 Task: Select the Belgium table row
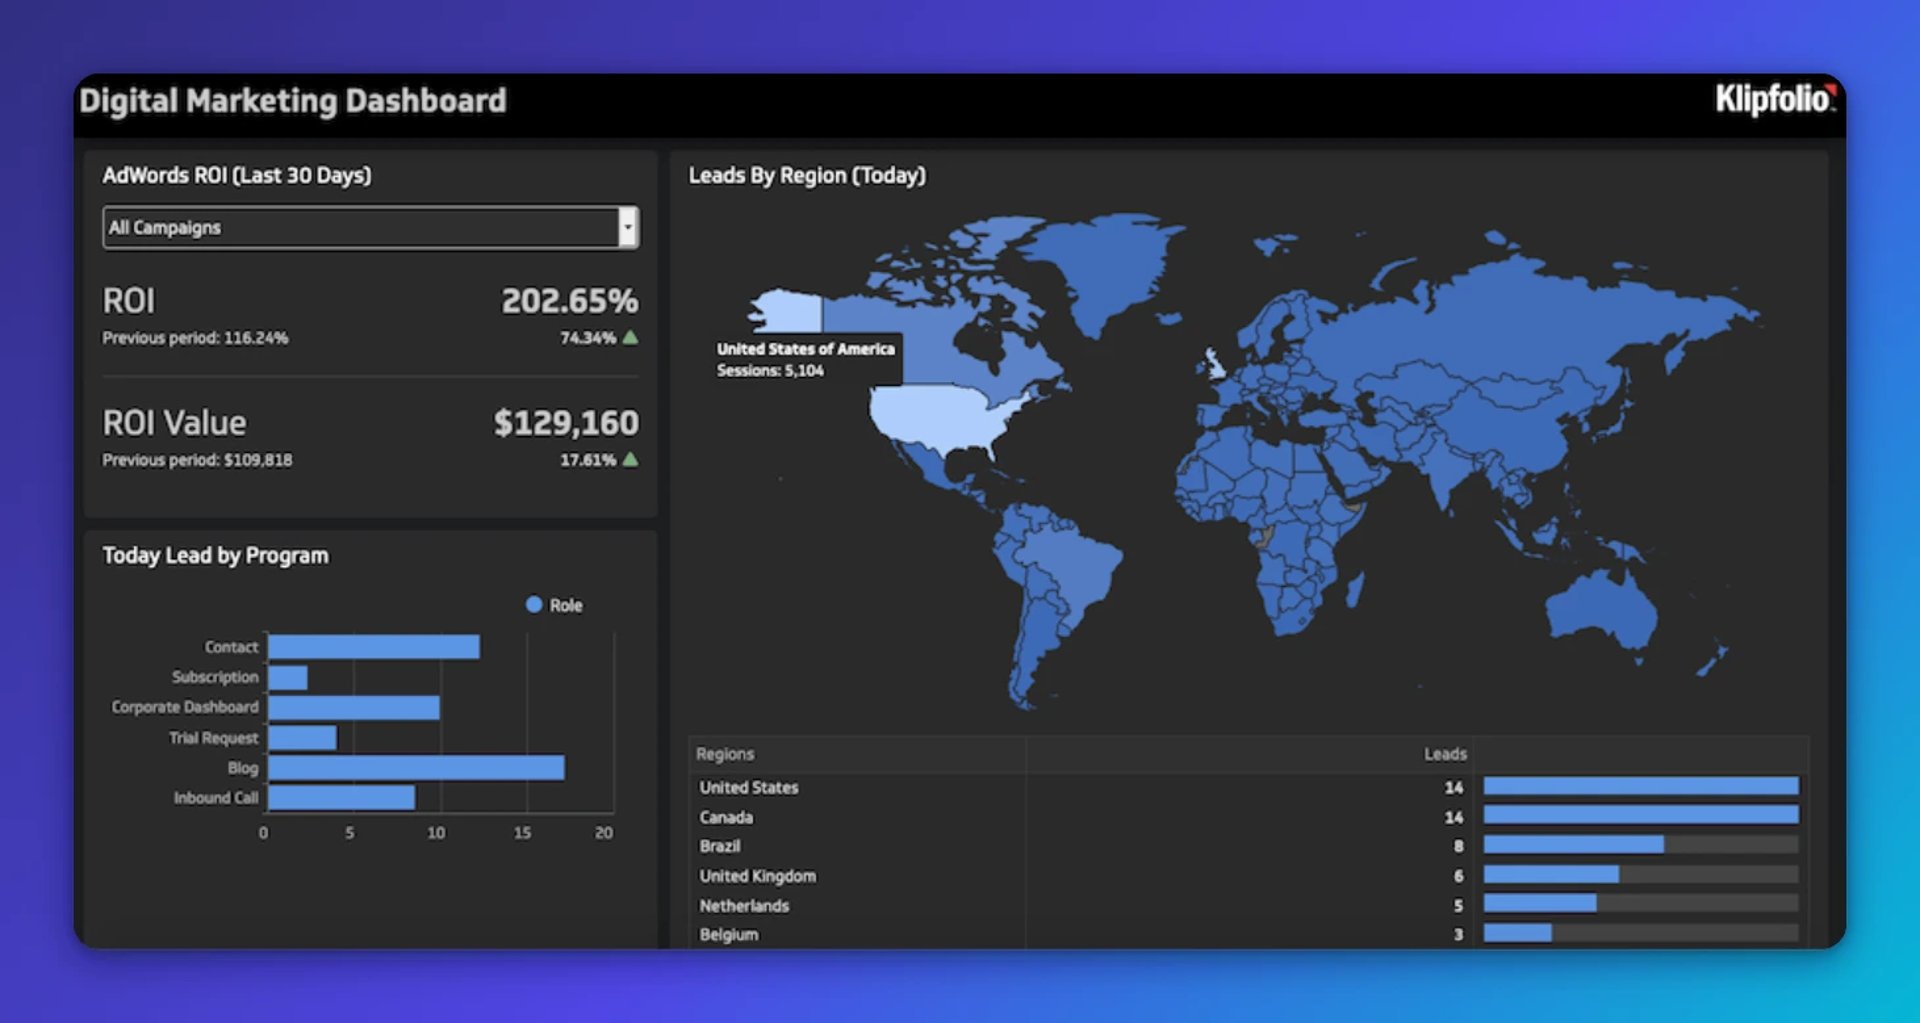click(x=1248, y=934)
